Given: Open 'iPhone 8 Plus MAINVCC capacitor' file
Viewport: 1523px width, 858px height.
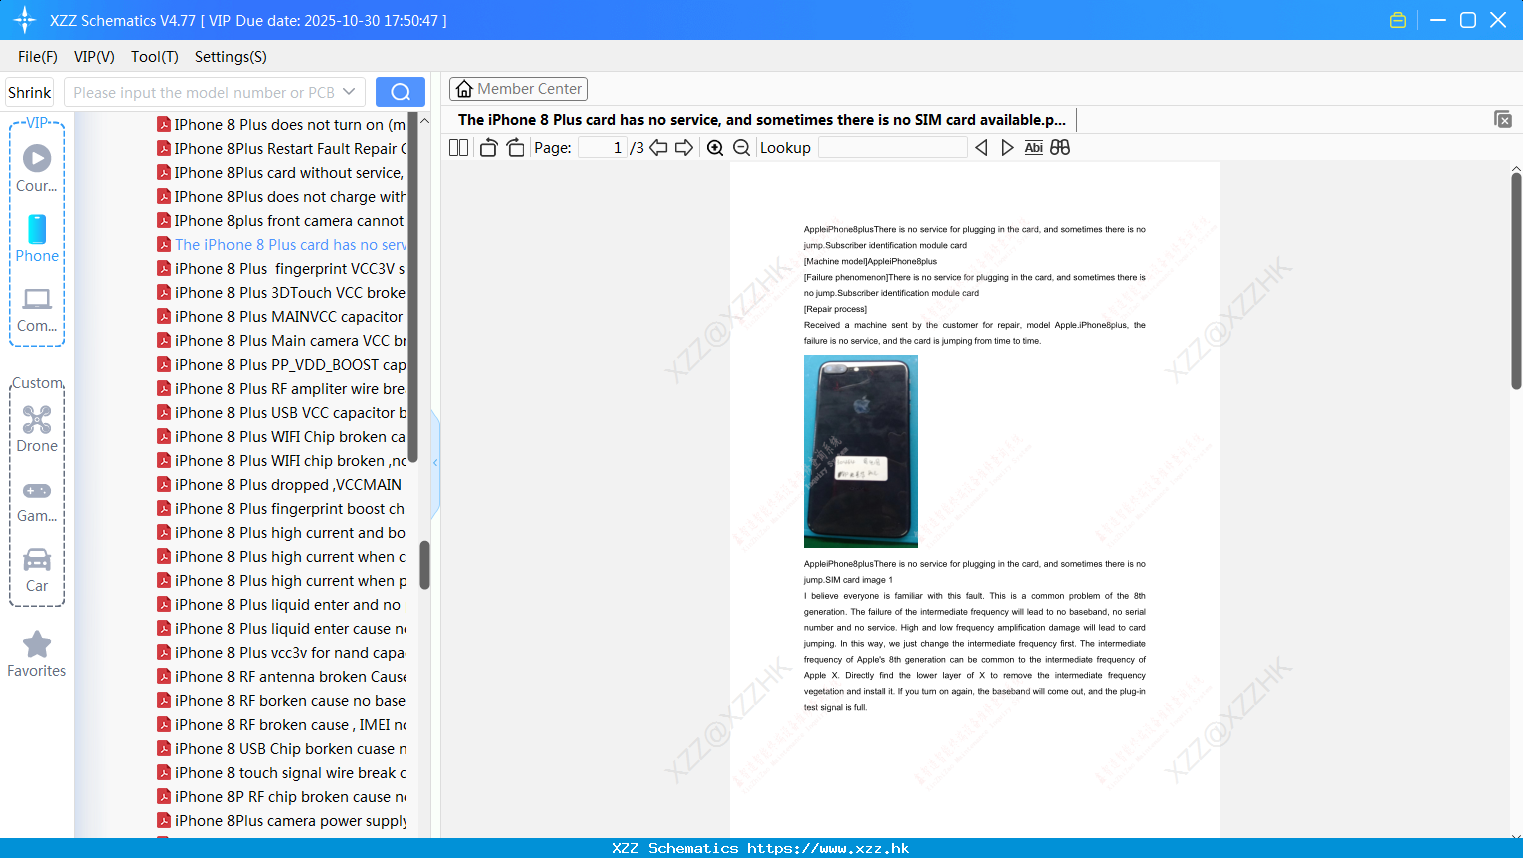Looking at the screenshot, I should [282, 317].
